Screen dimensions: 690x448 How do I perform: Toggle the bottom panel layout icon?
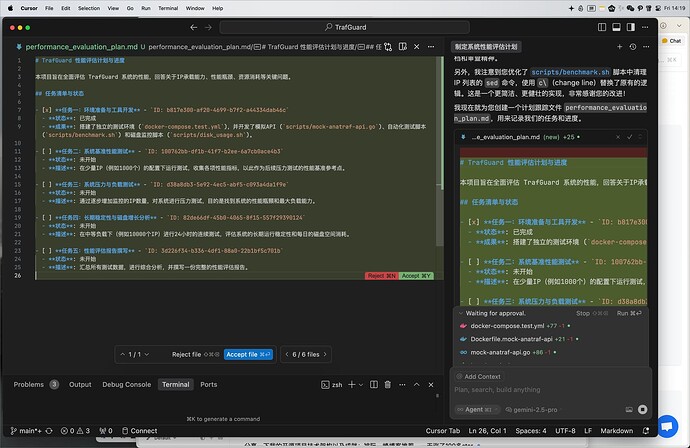point(617,27)
